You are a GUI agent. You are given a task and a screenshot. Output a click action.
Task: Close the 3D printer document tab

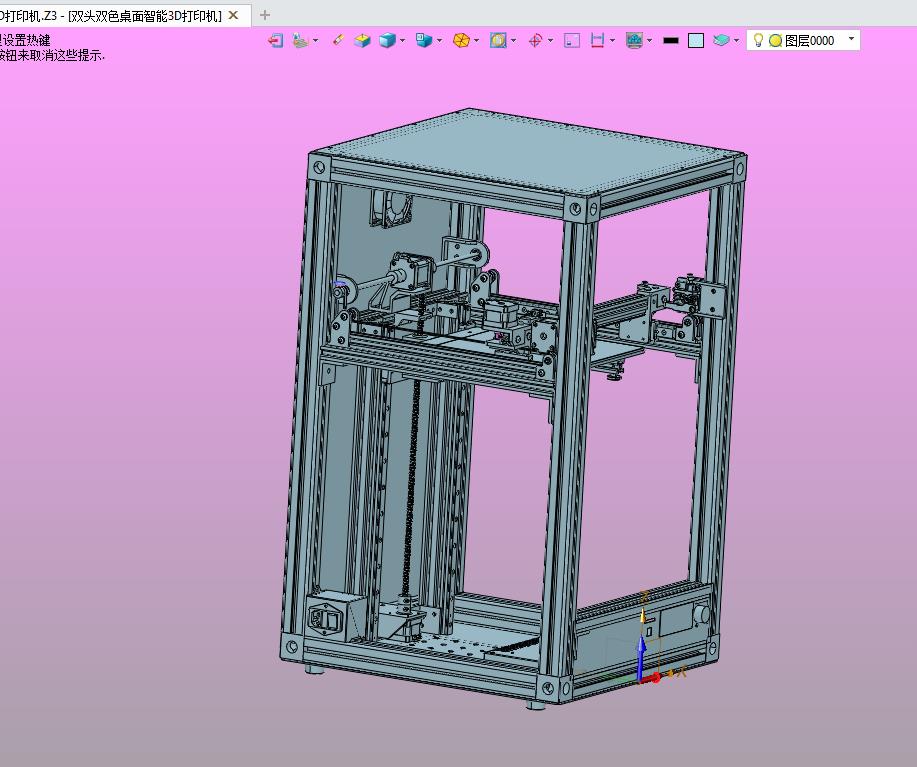(x=233, y=15)
